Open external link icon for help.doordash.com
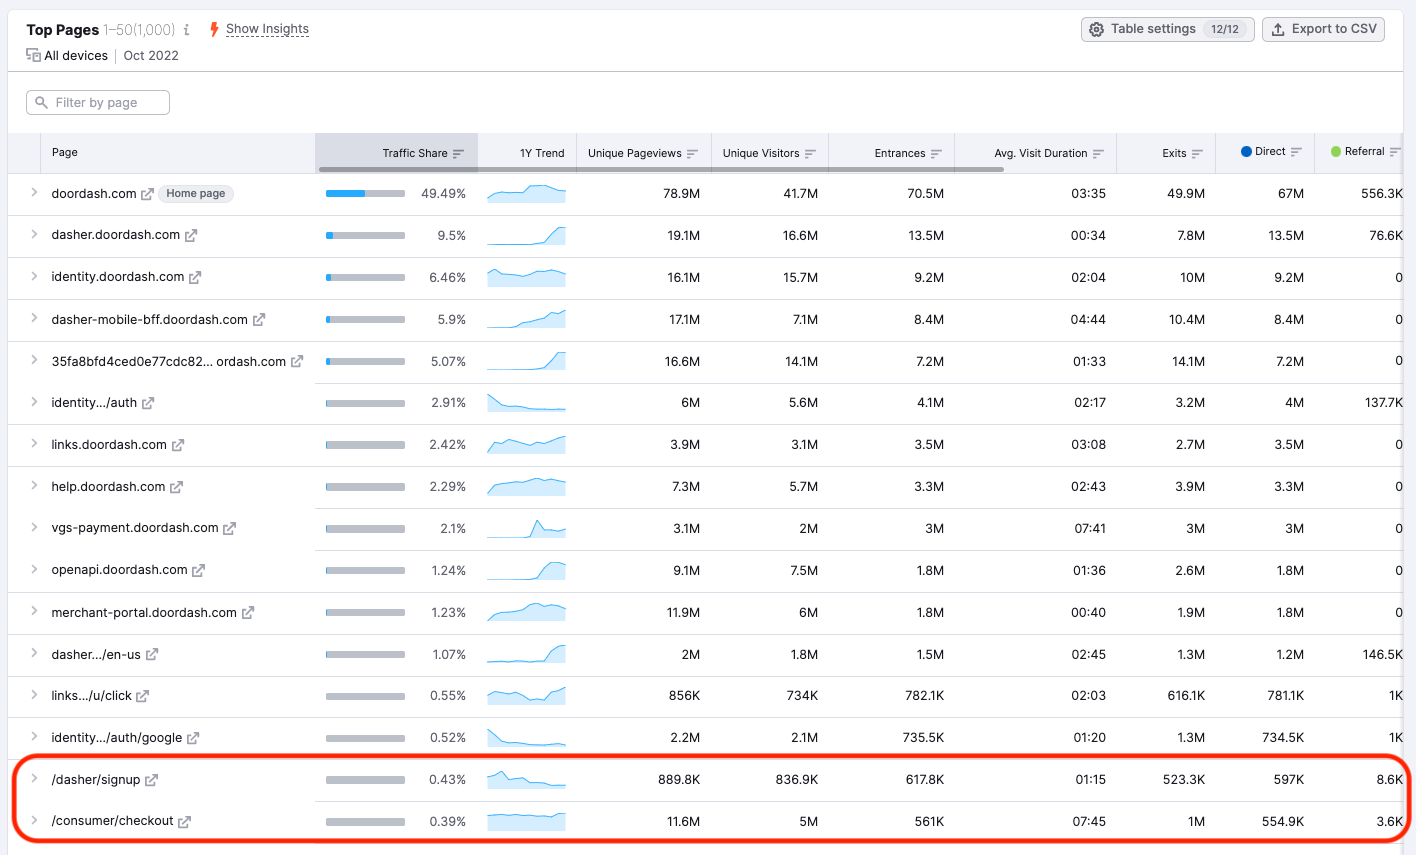1416x855 pixels. (176, 487)
